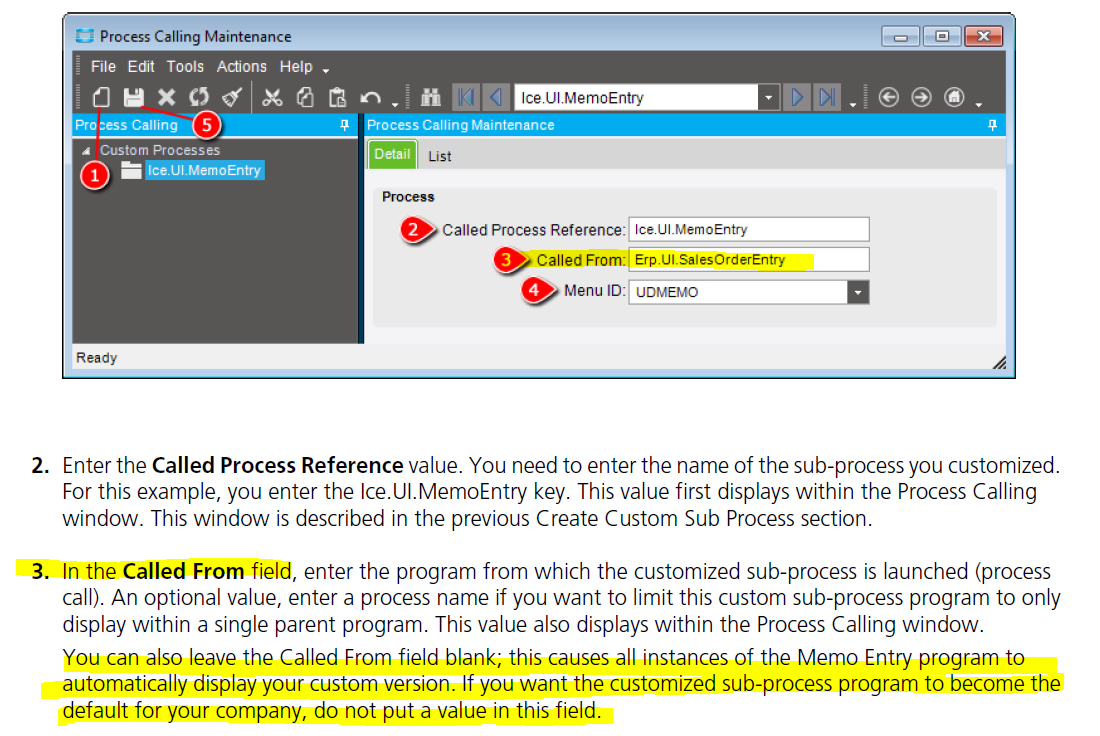Viewport: 1100px width, 736px height.
Task: Open the toolbar options arrow after Home
Action: pyautogui.click(x=979, y=105)
